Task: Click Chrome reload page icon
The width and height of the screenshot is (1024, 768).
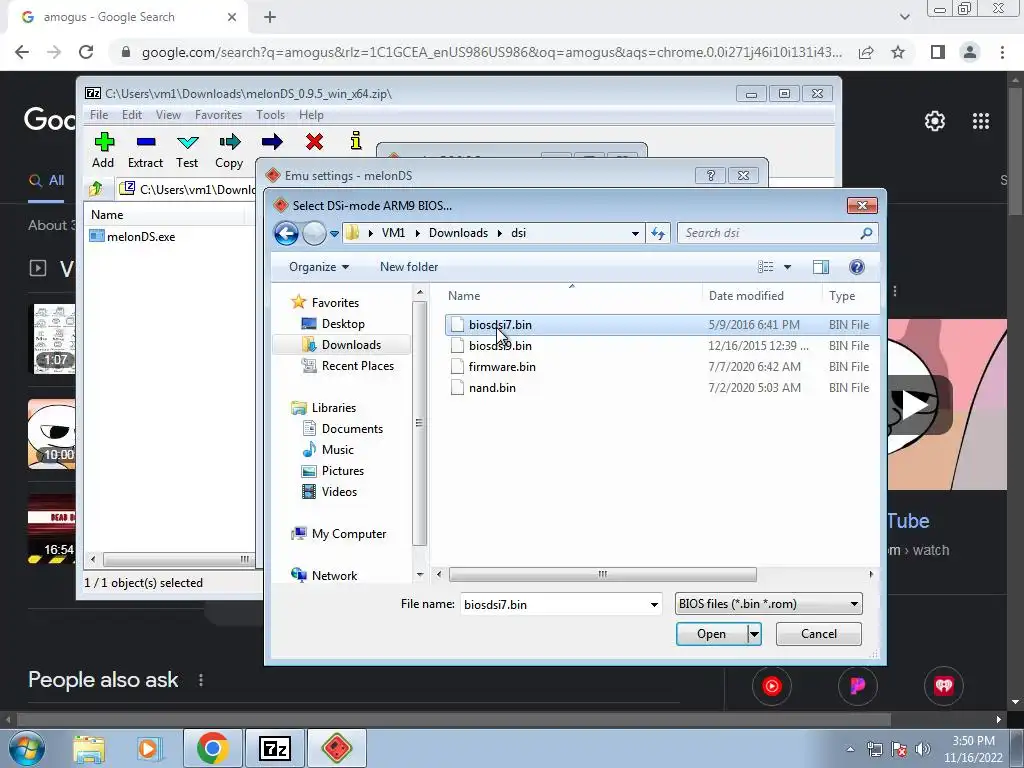Action: click(x=86, y=52)
